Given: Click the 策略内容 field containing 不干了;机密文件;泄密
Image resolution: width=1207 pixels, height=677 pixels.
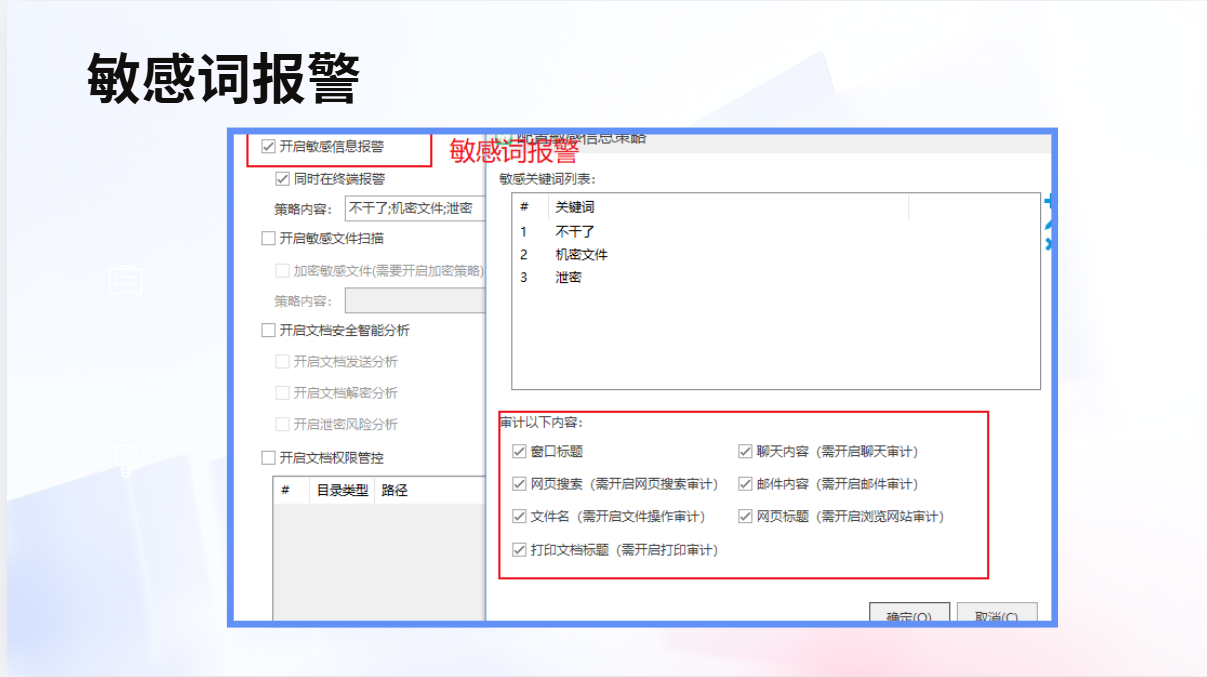Looking at the screenshot, I should (x=414, y=209).
